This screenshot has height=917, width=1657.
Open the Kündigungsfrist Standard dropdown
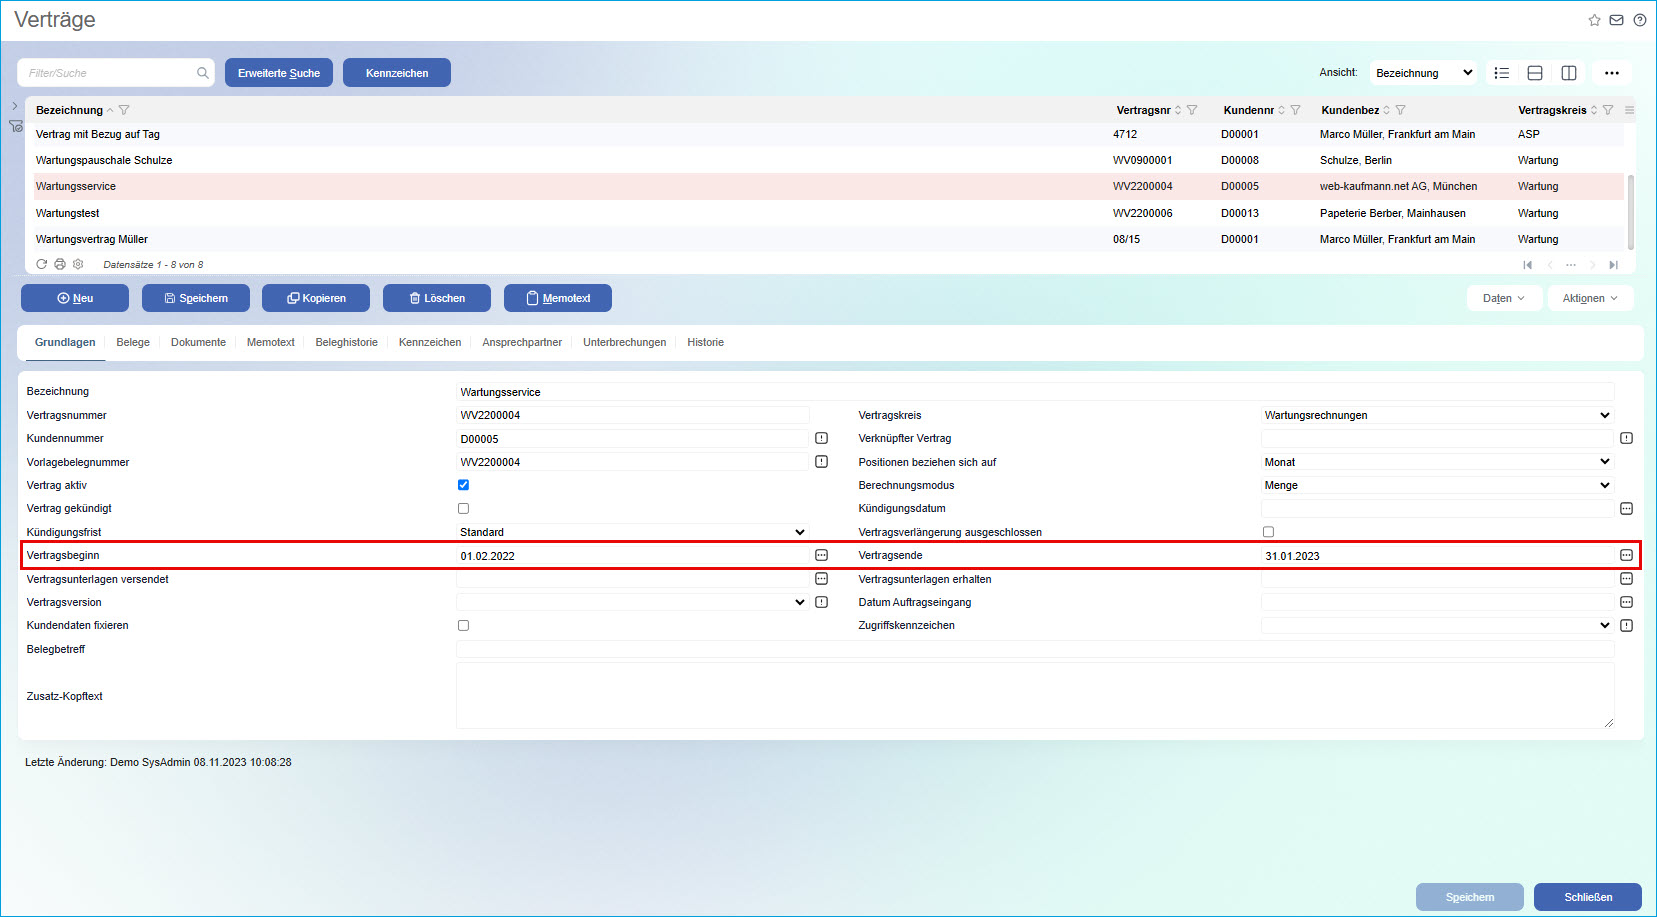(x=632, y=532)
